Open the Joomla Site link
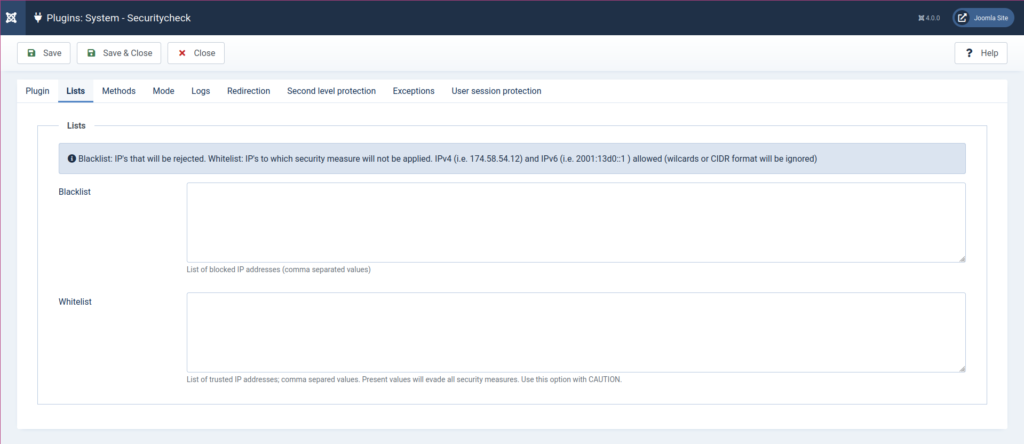 point(983,18)
